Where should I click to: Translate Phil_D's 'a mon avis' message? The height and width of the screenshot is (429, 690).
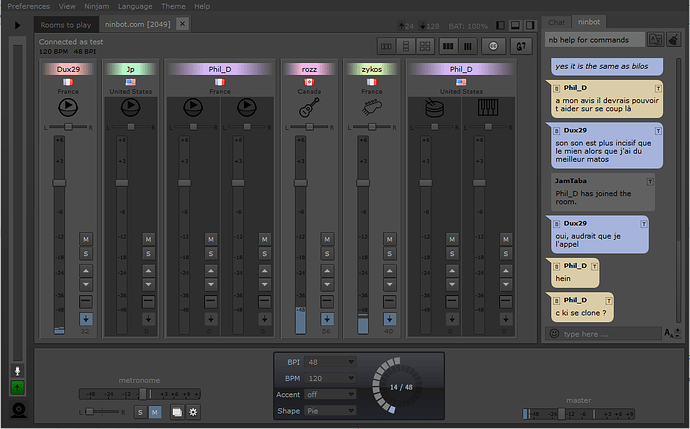point(658,88)
